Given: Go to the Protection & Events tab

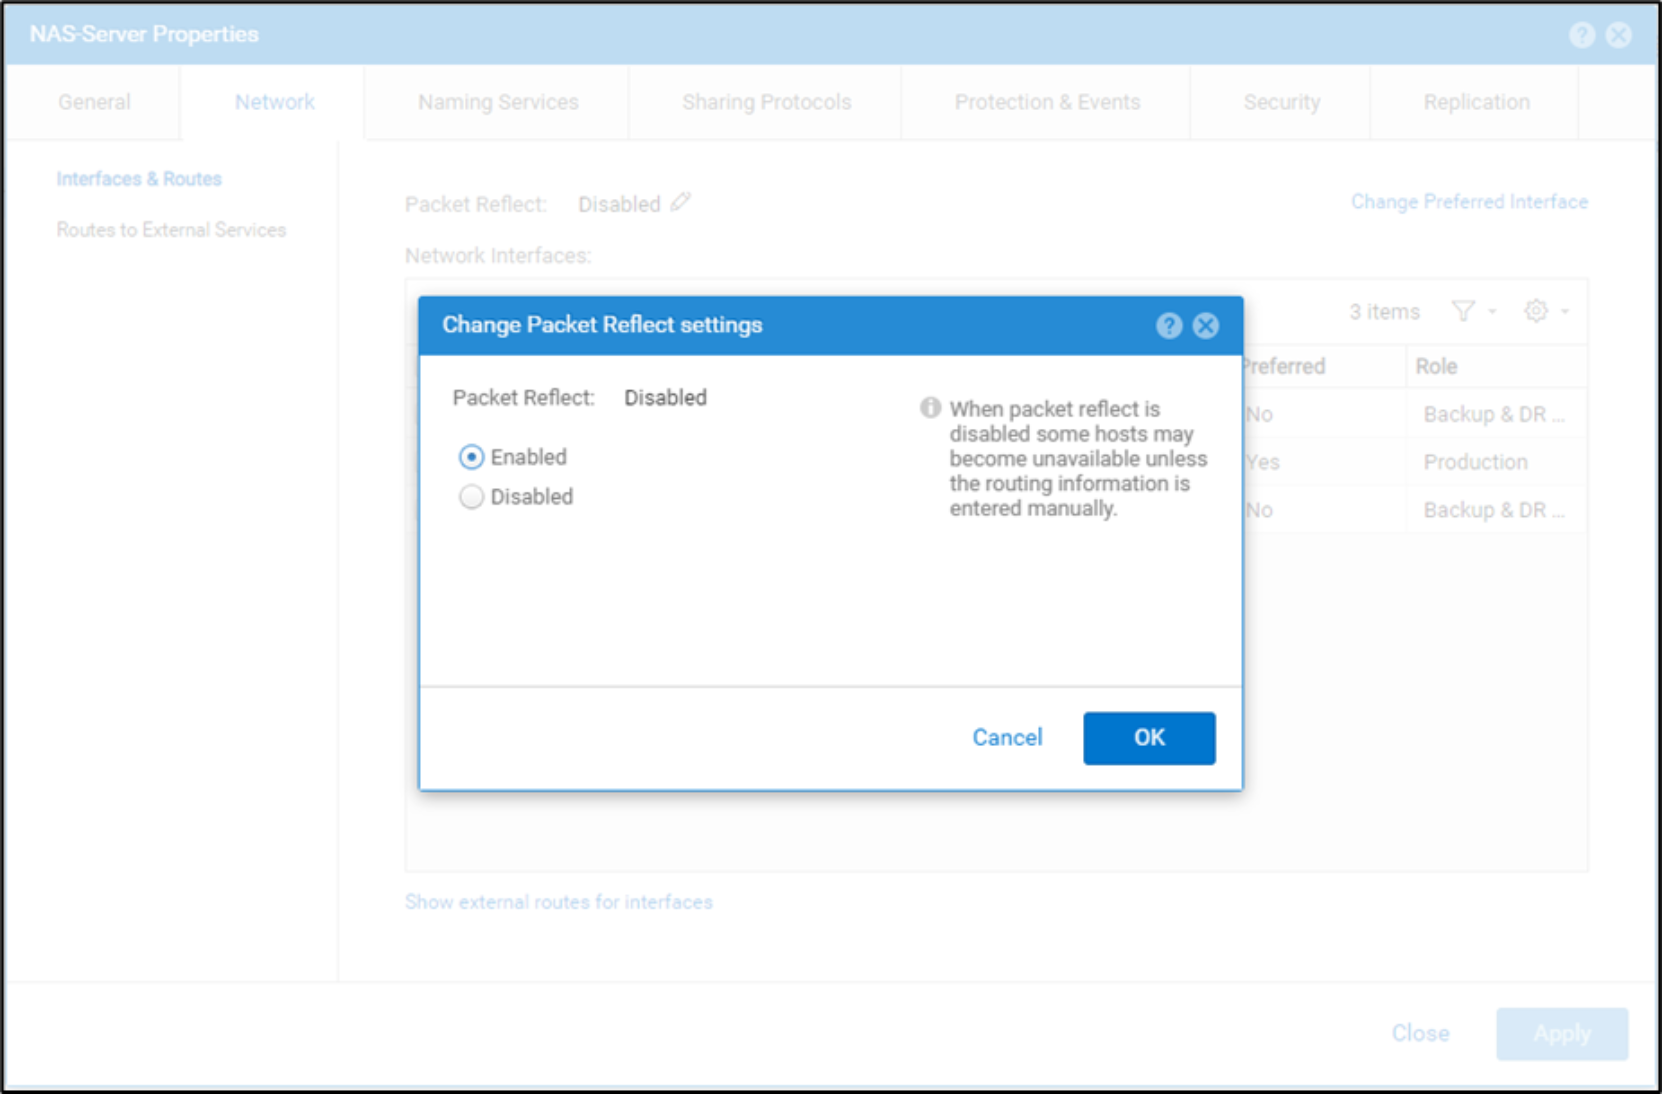Looking at the screenshot, I should tap(1047, 102).
